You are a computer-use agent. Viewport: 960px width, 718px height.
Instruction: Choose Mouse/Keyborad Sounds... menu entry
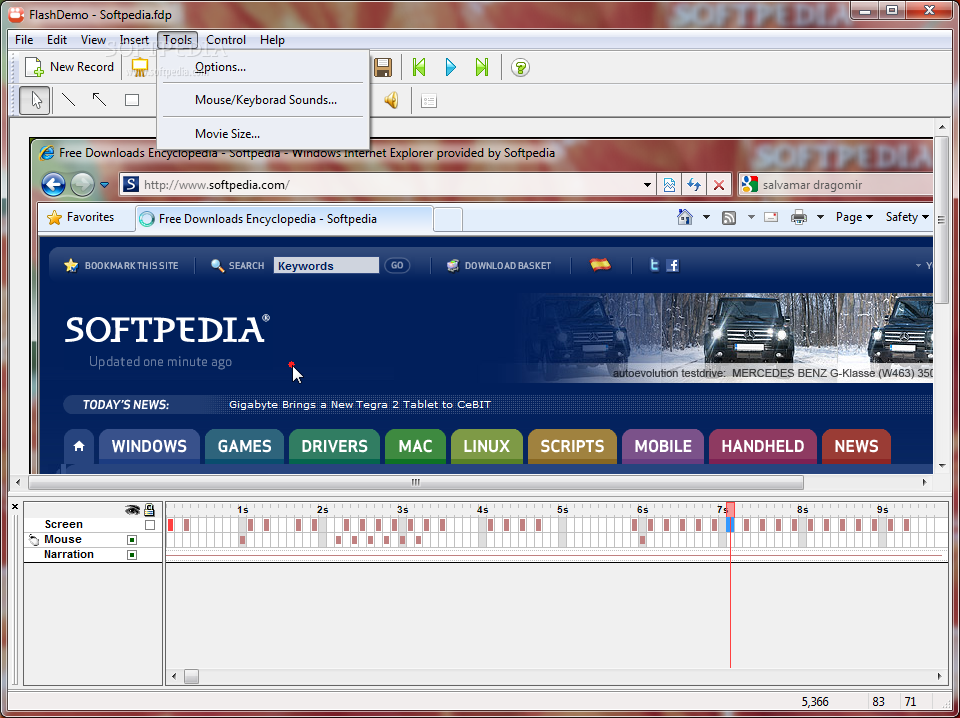263,100
